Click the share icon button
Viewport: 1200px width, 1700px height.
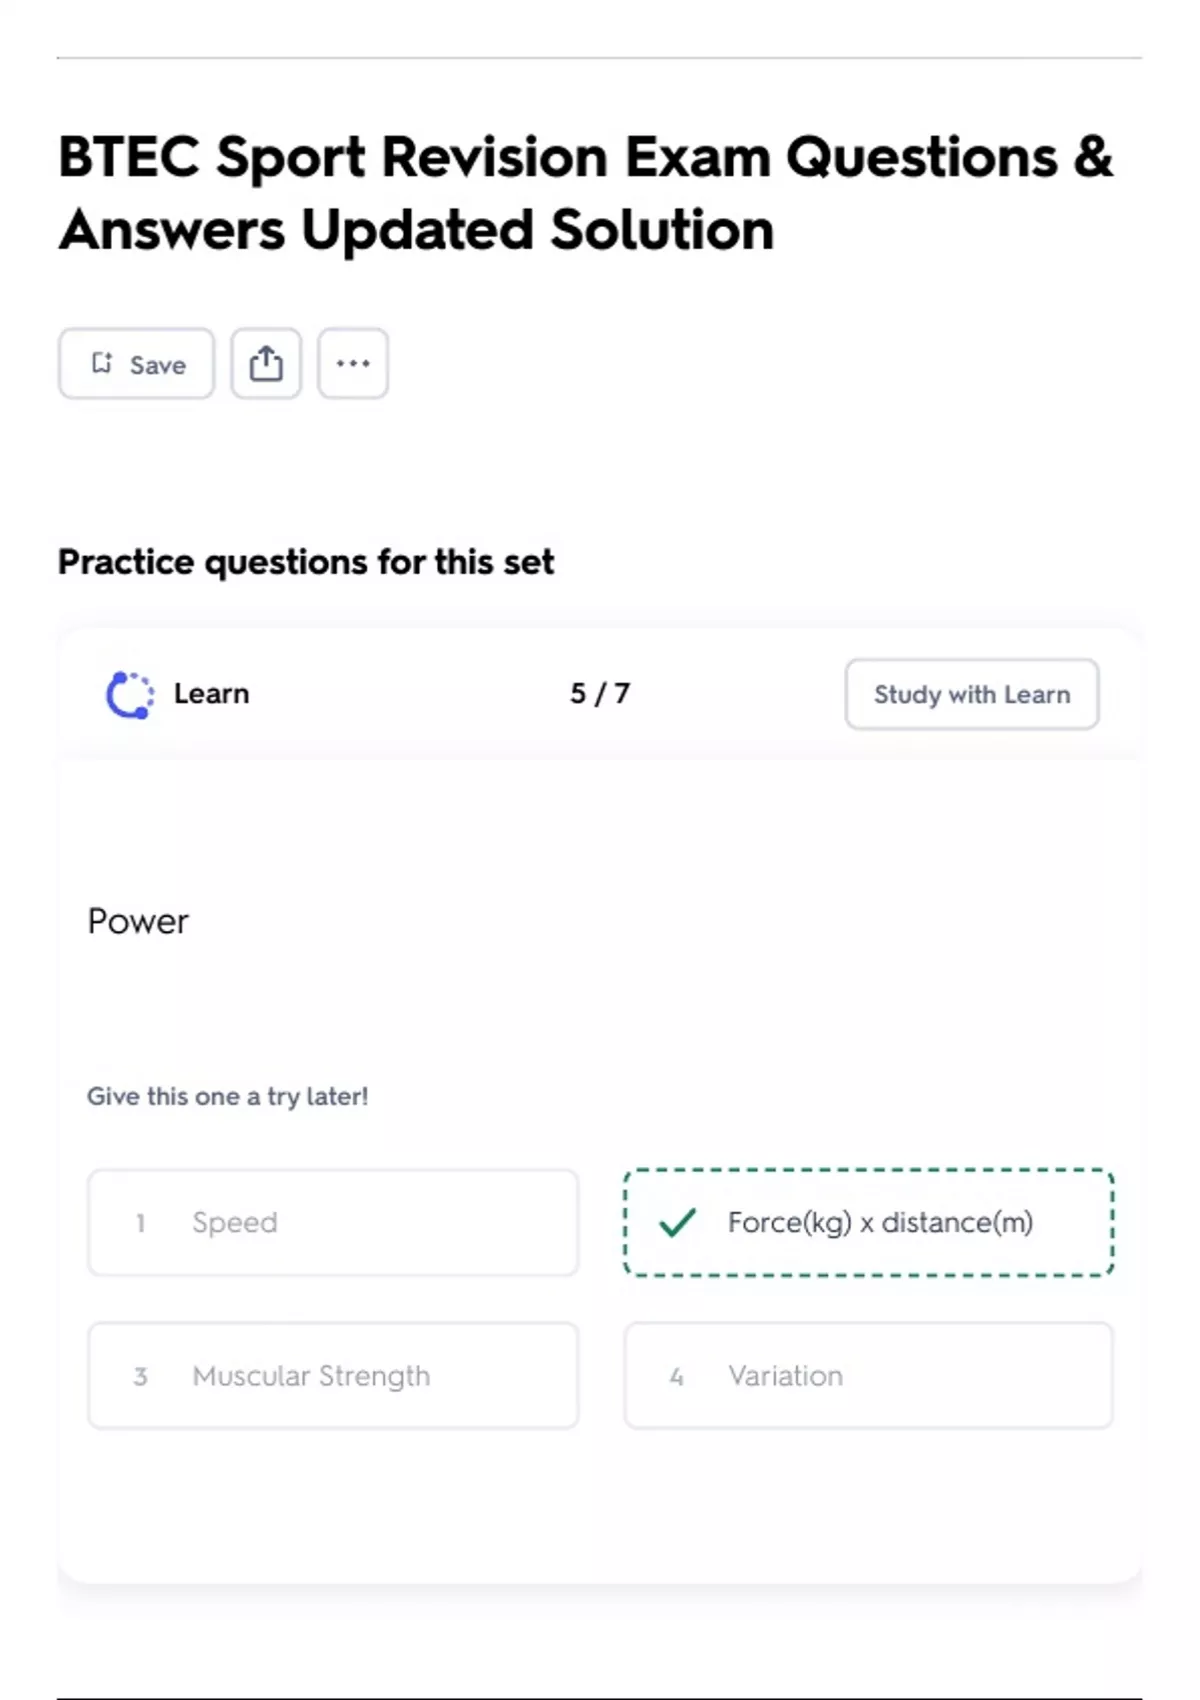tap(266, 363)
